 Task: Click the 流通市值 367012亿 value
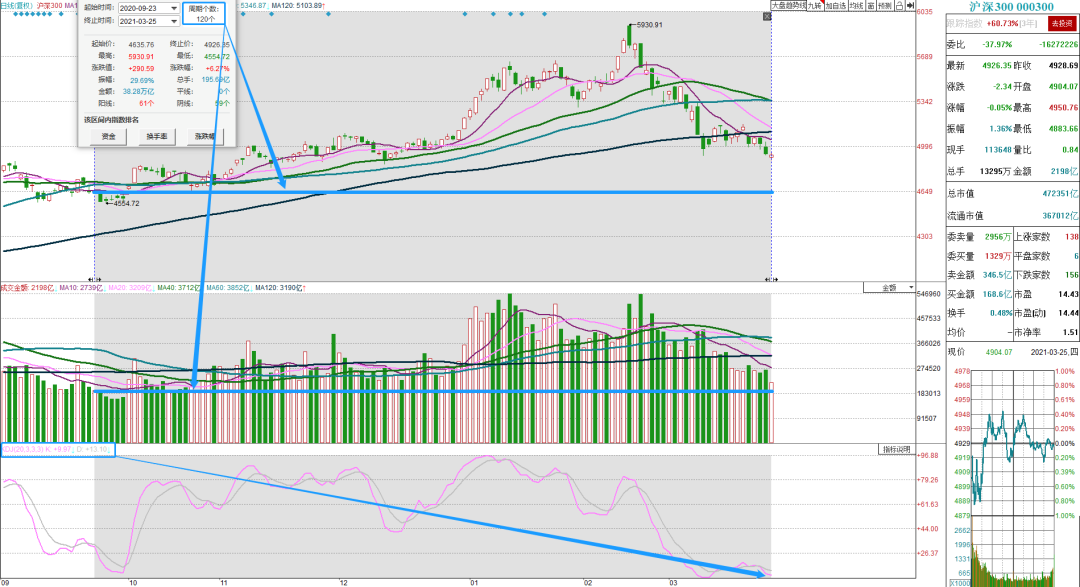coord(1060,216)
